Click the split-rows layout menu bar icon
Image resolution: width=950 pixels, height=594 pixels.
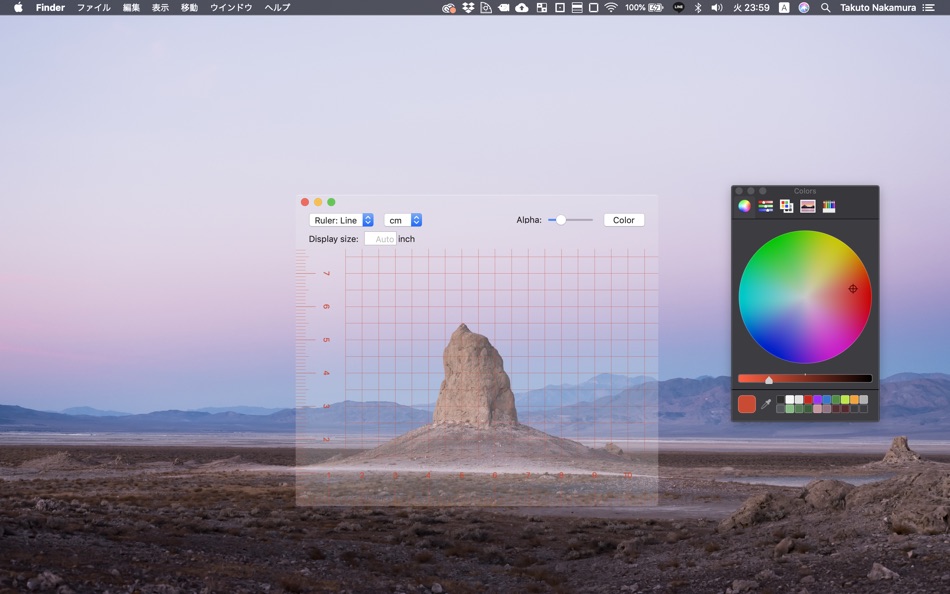577,7
